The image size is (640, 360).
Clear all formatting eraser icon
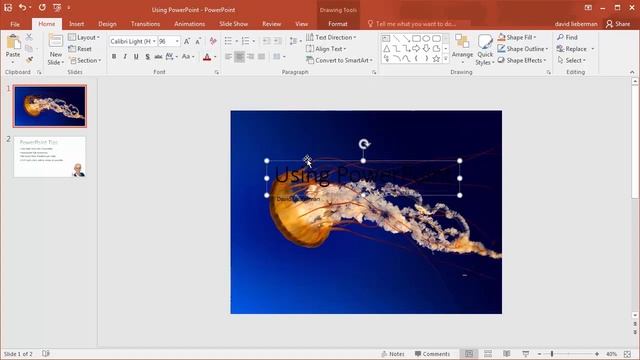click(x=213, y=41)
